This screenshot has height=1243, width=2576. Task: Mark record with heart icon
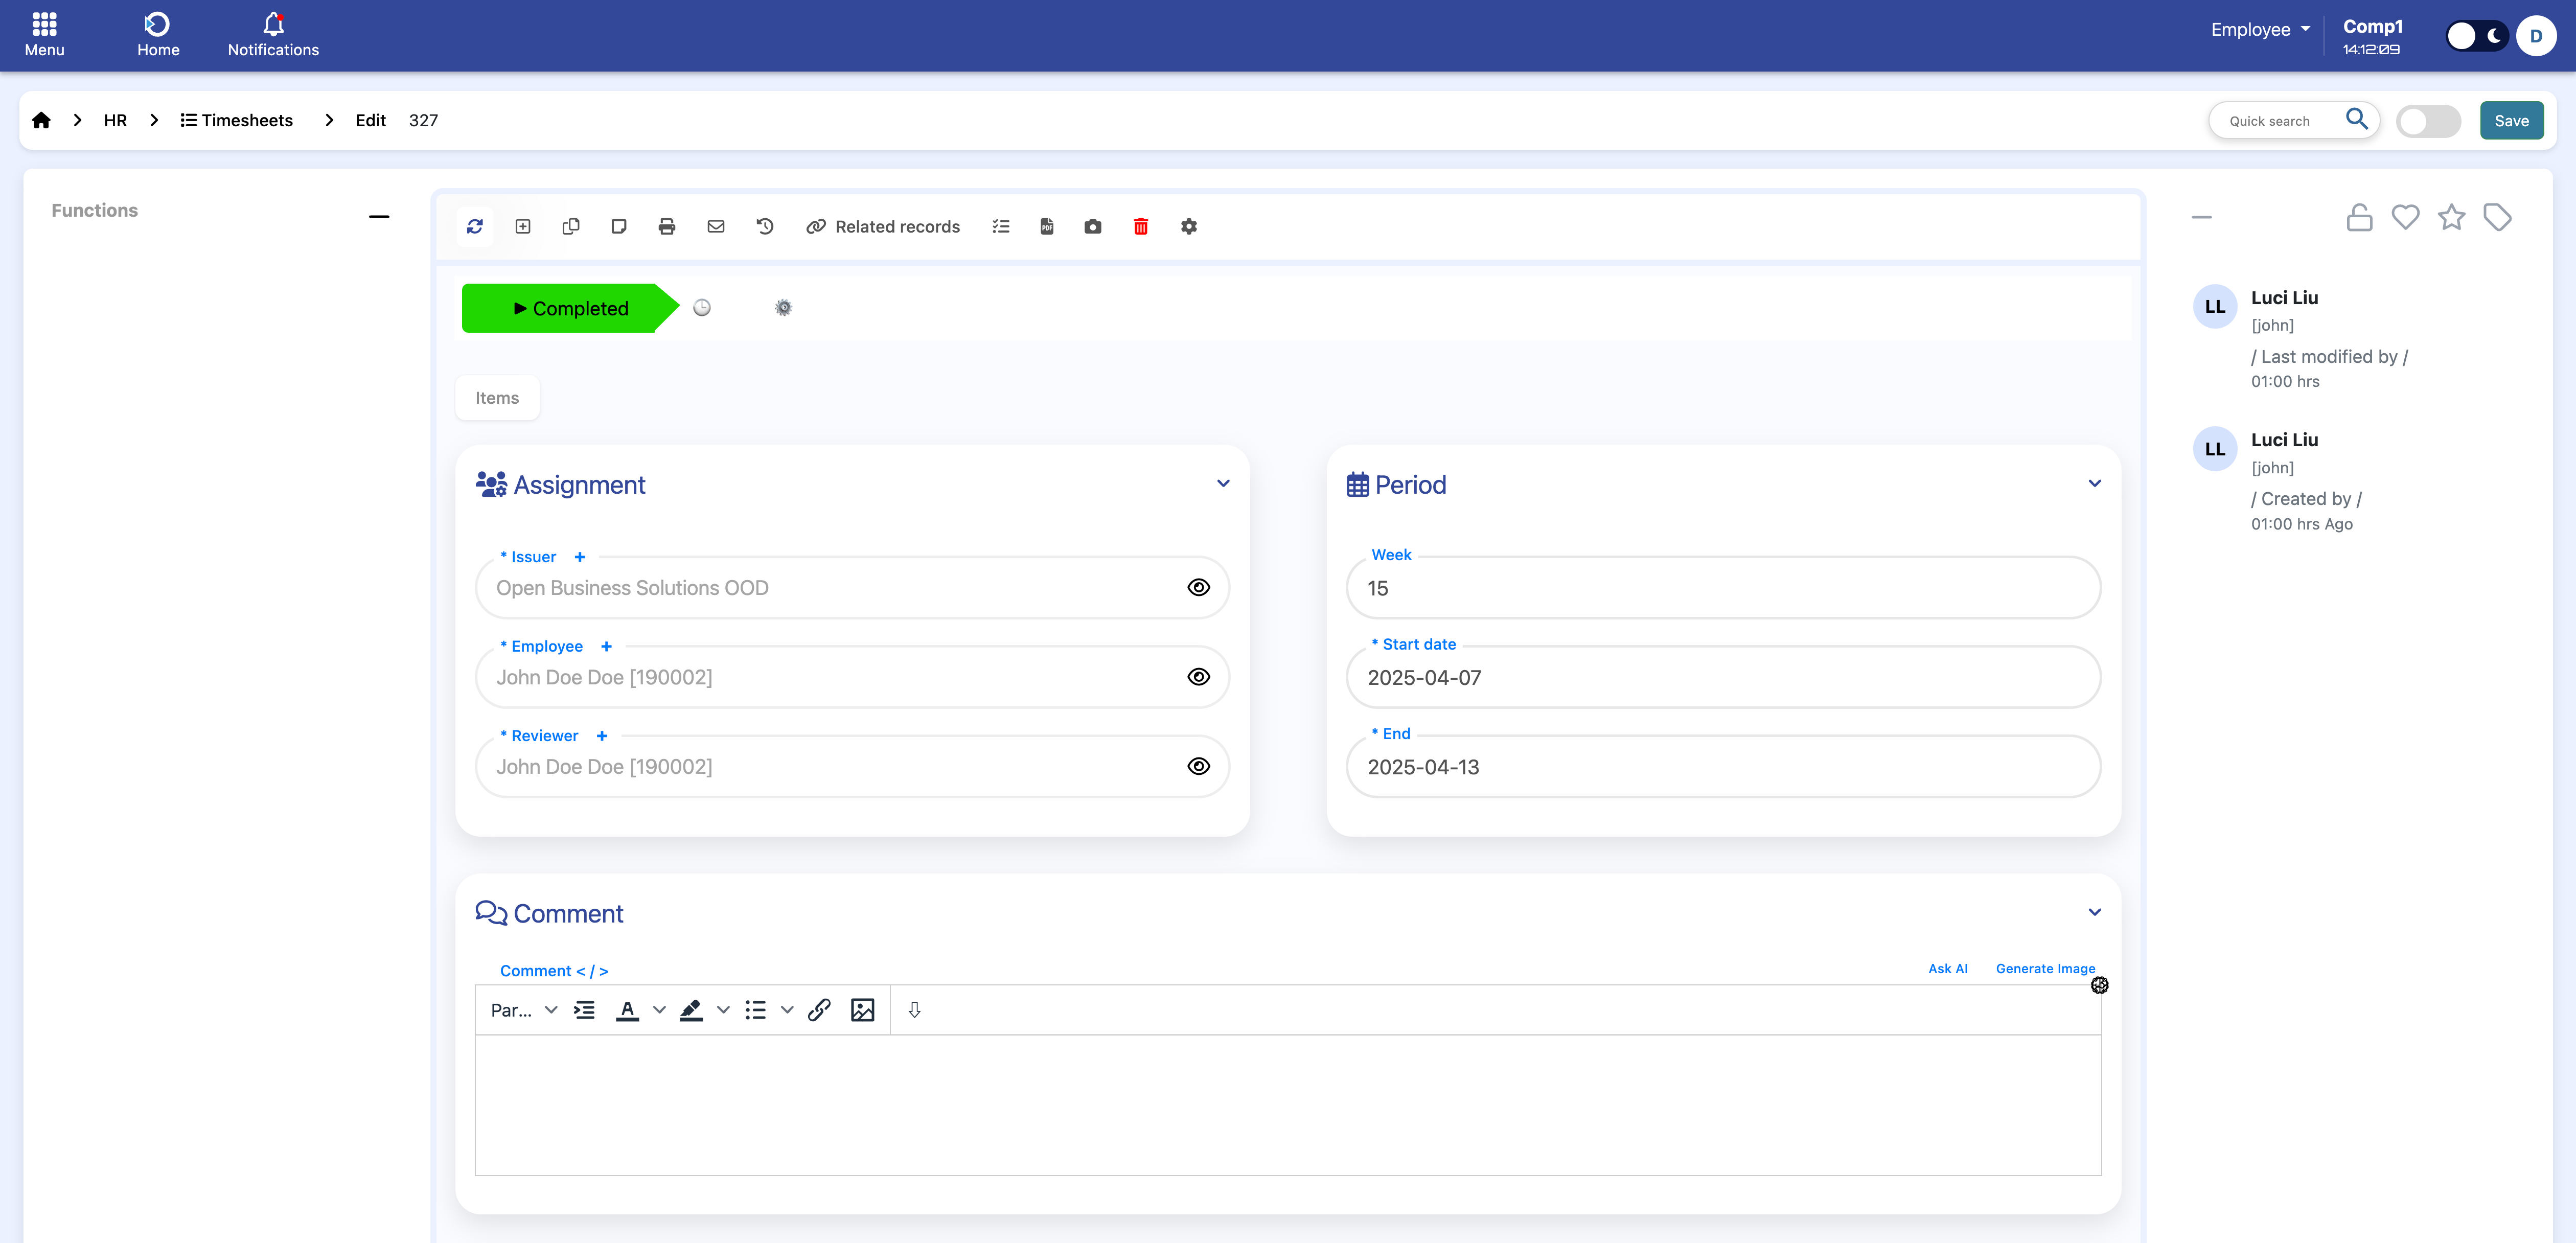[x=2406, y=217]
